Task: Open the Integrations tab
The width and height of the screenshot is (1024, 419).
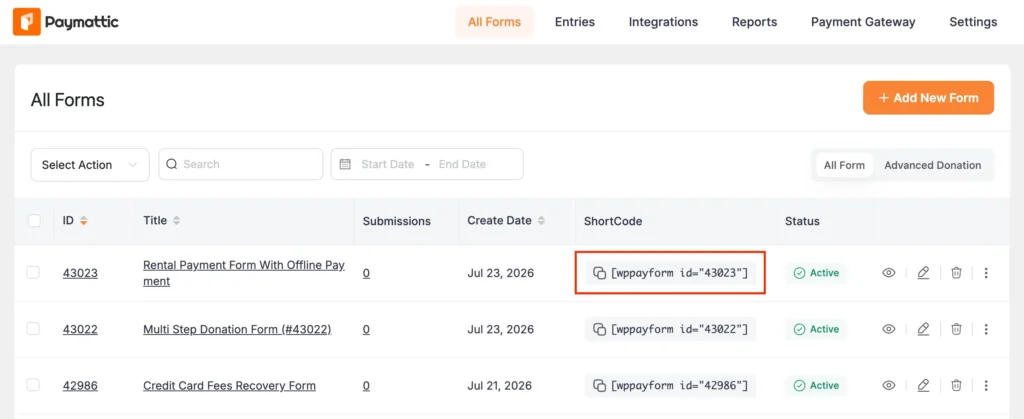Action: 663,22
